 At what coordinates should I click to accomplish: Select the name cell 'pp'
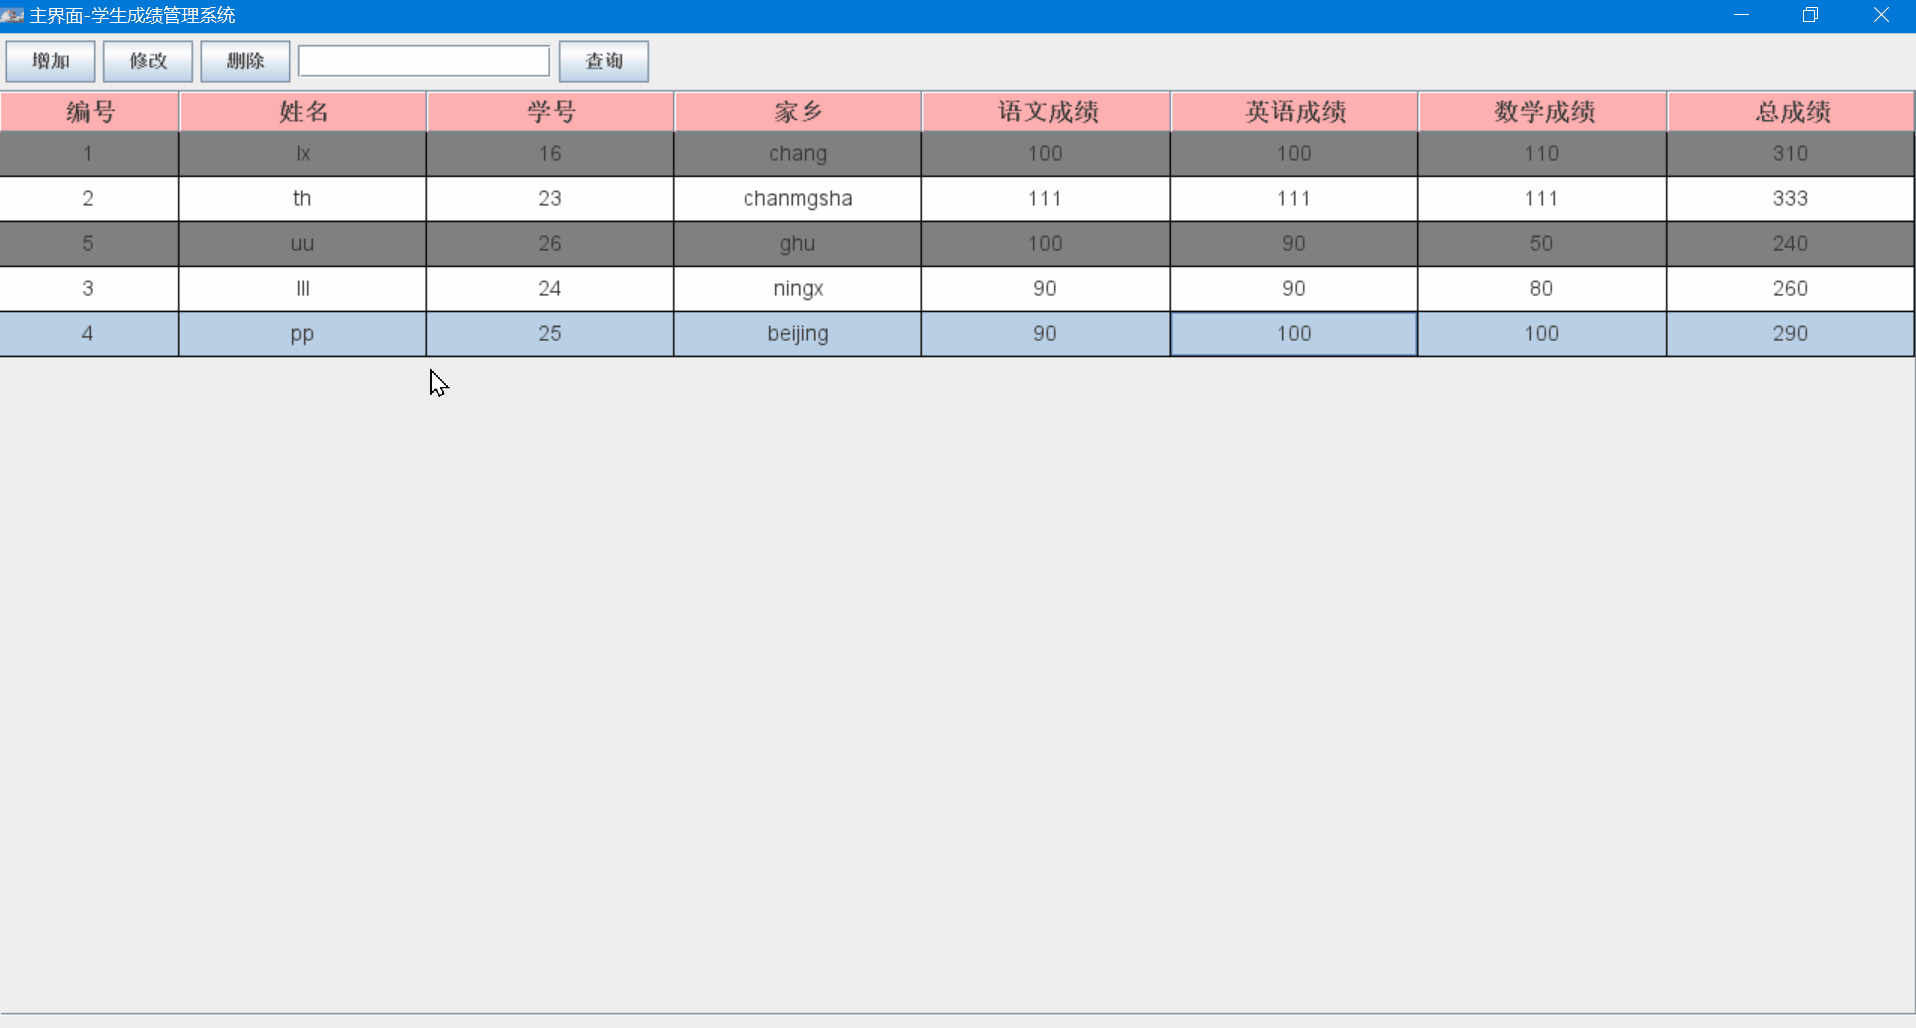(303, 334)
